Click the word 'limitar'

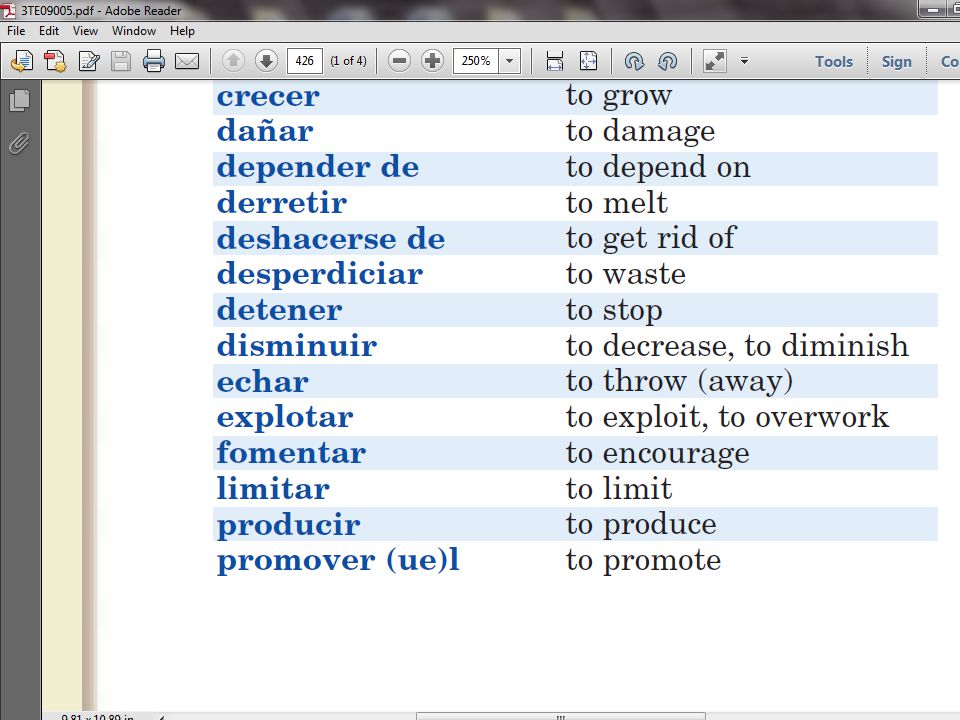click(273, 489)
